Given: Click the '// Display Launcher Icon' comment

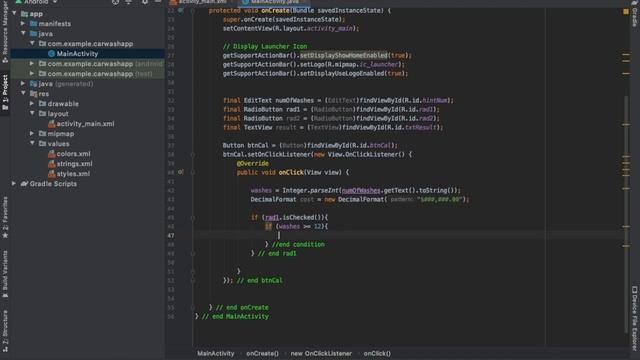Looking at the screenshot, I should pos(265,47).
